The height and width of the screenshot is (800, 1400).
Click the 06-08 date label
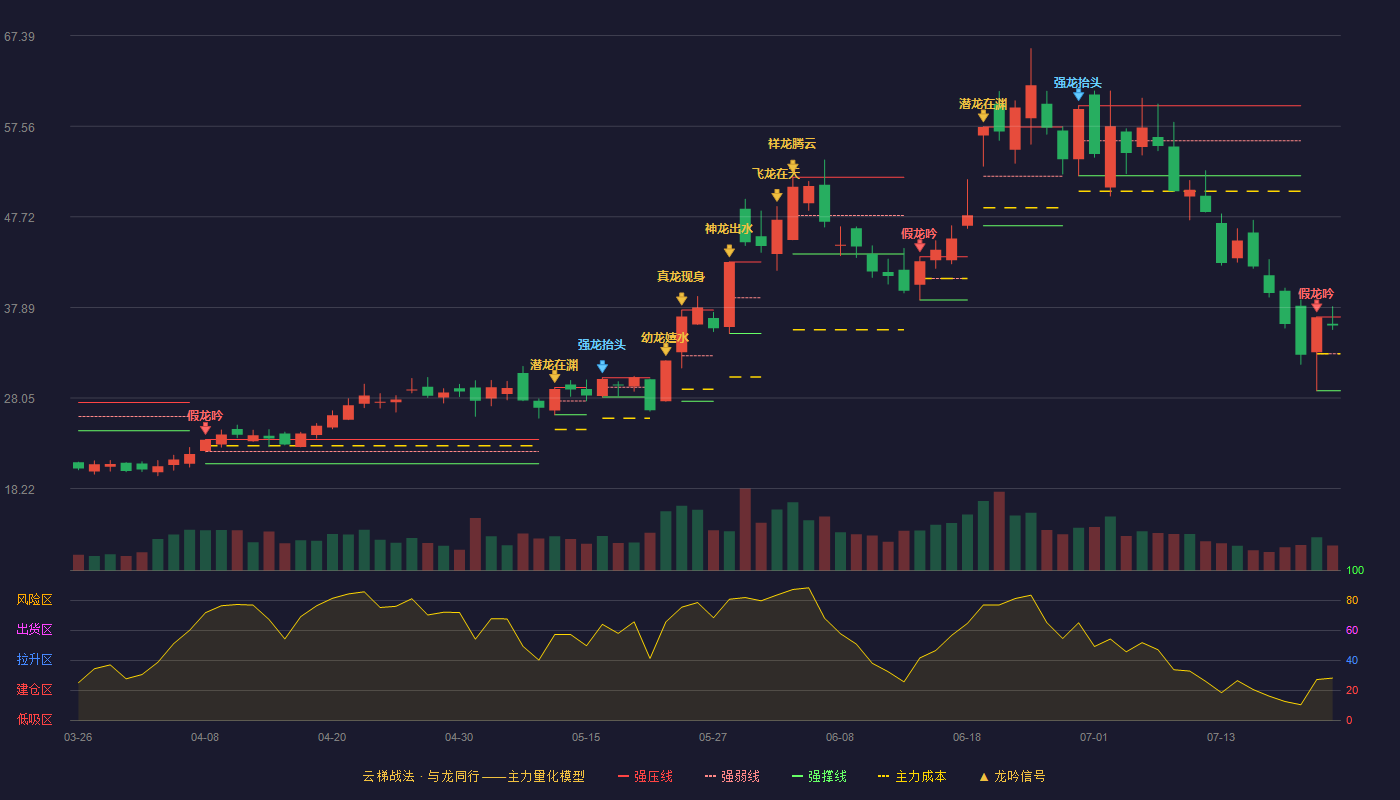[840, 737]
